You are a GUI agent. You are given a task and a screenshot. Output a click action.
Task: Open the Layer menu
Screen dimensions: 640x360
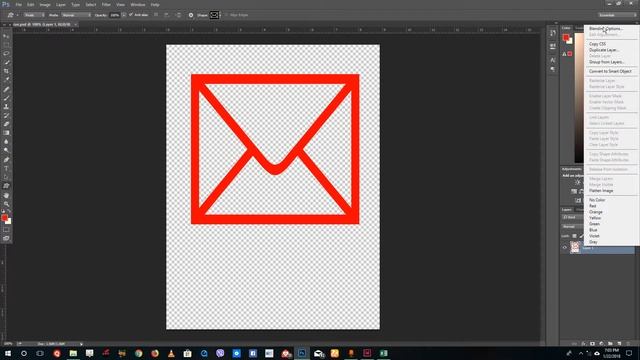click(x=61, y=4)
